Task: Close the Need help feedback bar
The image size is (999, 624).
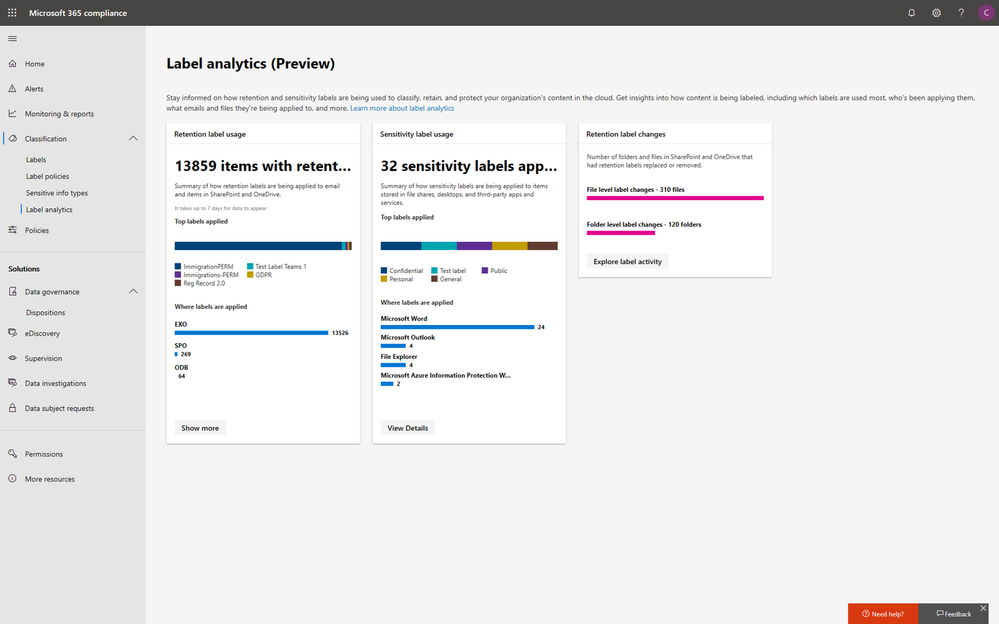Action: (x=983, y=608)
